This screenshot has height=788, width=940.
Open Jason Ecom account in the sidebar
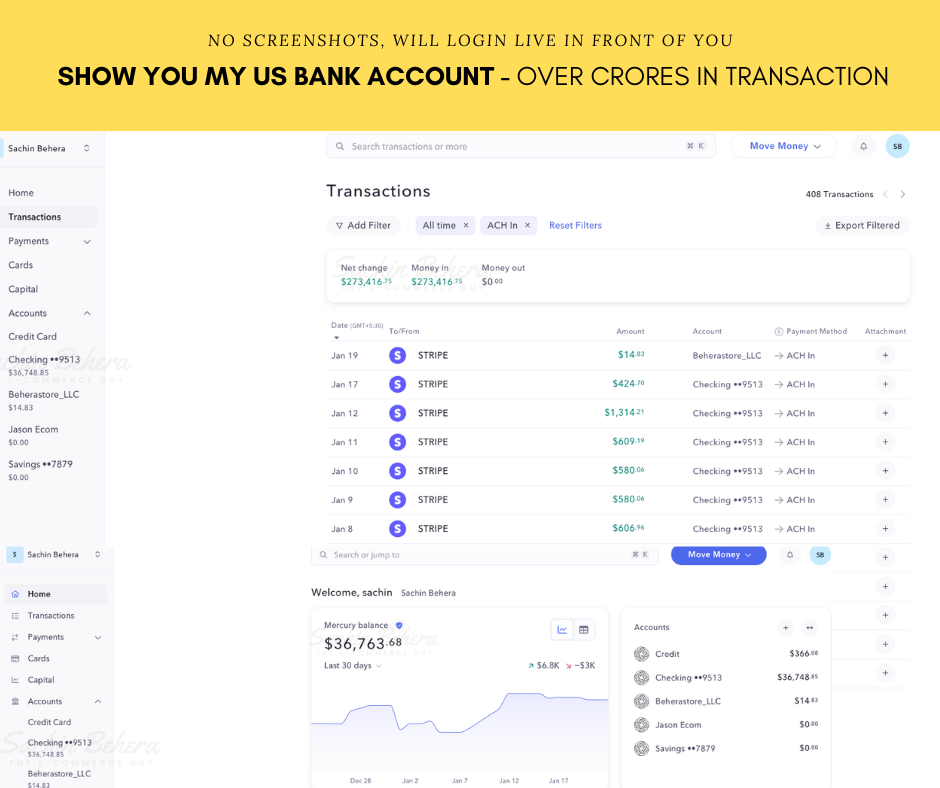tap(33, 430)
